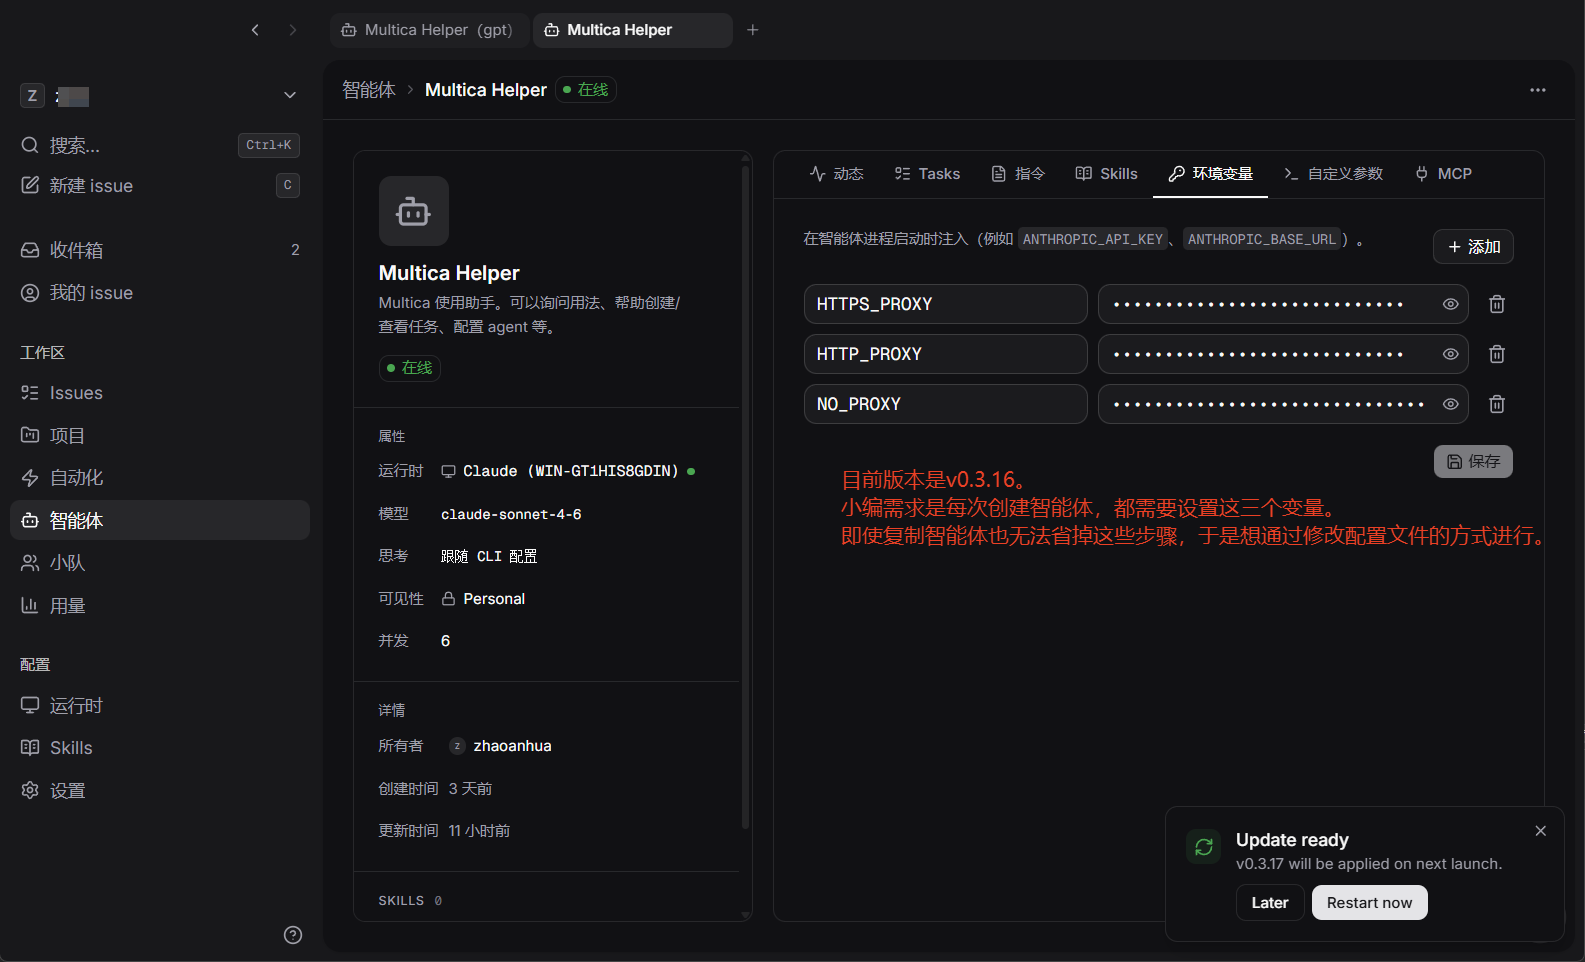Switch to the MCP tab

click(1443, 174)
